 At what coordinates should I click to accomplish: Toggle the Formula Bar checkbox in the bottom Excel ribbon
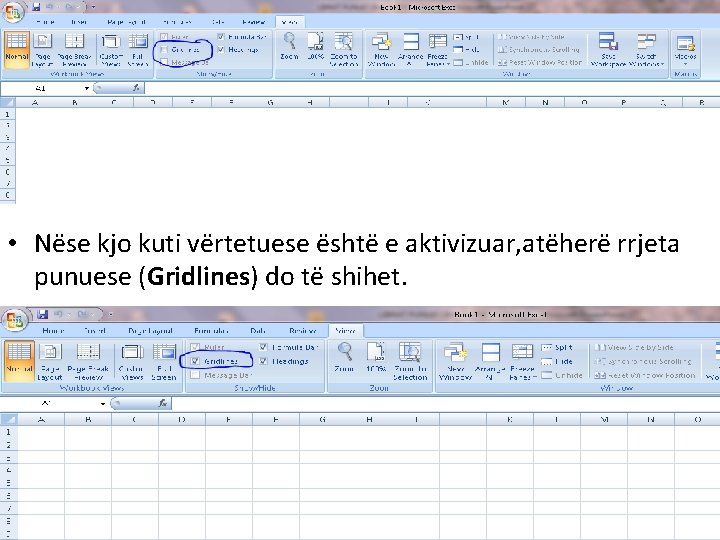coord(263,347)
